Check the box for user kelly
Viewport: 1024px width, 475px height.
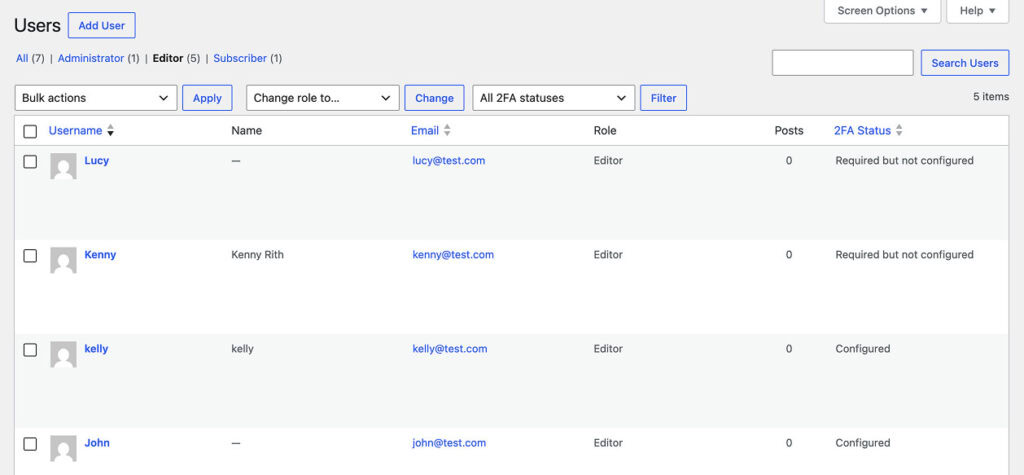coord(30,350)
